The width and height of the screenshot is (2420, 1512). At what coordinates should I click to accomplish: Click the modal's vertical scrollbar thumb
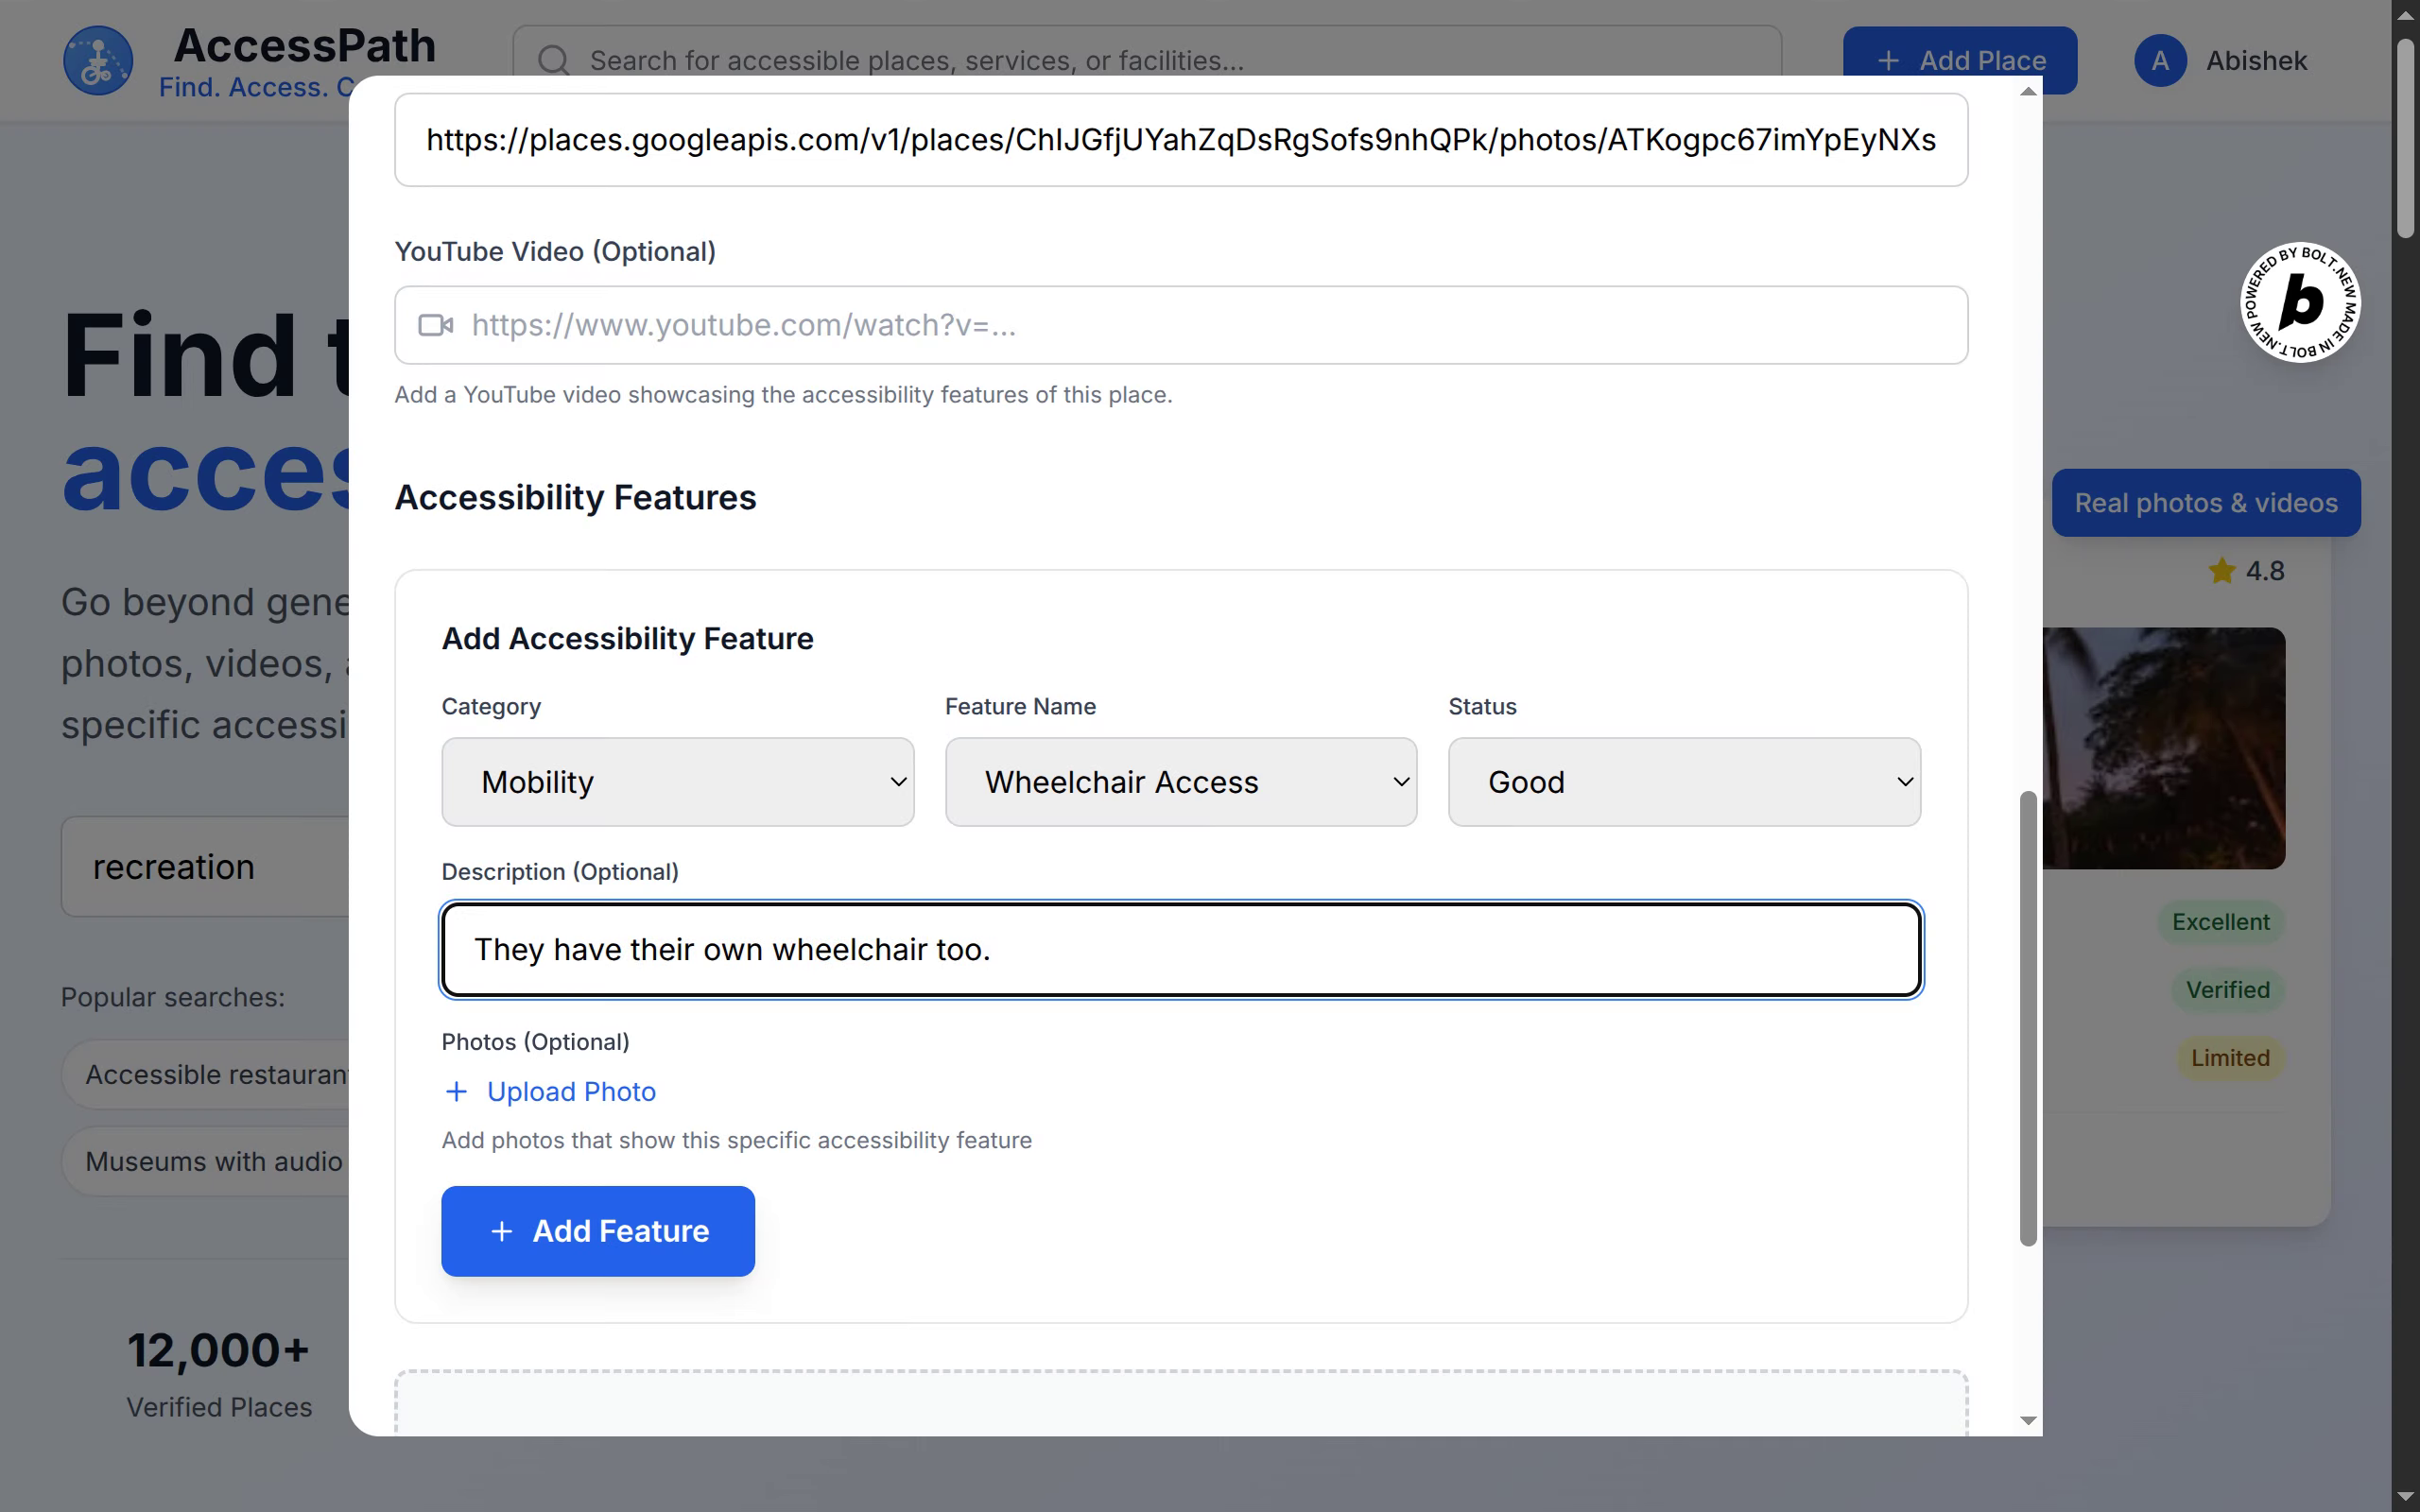[2028, 1018]
